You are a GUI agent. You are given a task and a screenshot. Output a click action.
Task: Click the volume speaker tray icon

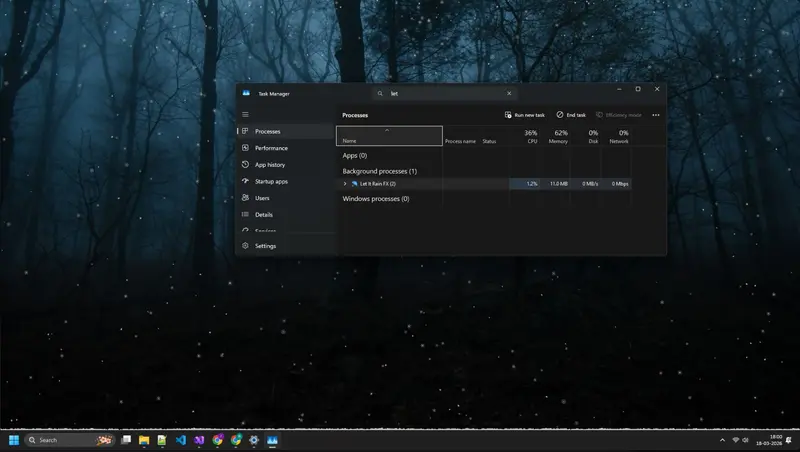click(x=745, y=440)
